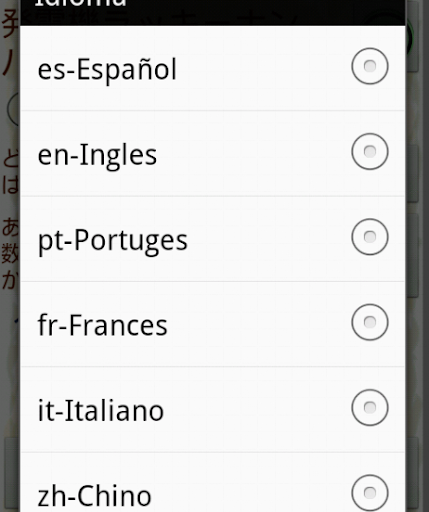Enable the fr-Frances radio button

click(370, 322)
